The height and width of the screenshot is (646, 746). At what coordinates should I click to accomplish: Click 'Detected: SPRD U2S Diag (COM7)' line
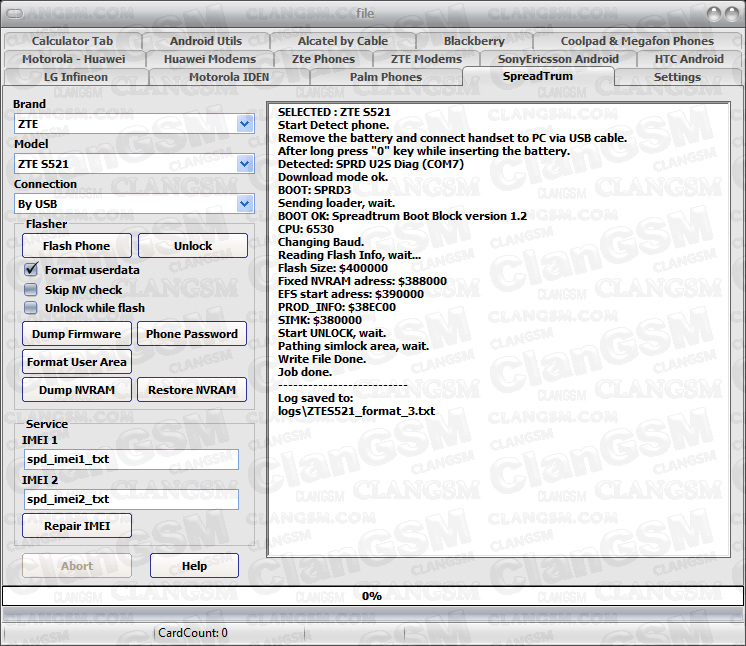click(x=371, y=164)
